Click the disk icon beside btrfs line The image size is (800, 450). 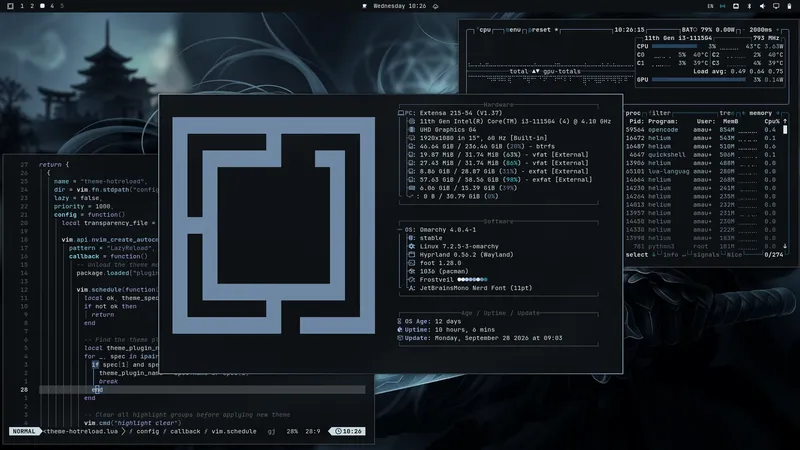pos(412,146)
